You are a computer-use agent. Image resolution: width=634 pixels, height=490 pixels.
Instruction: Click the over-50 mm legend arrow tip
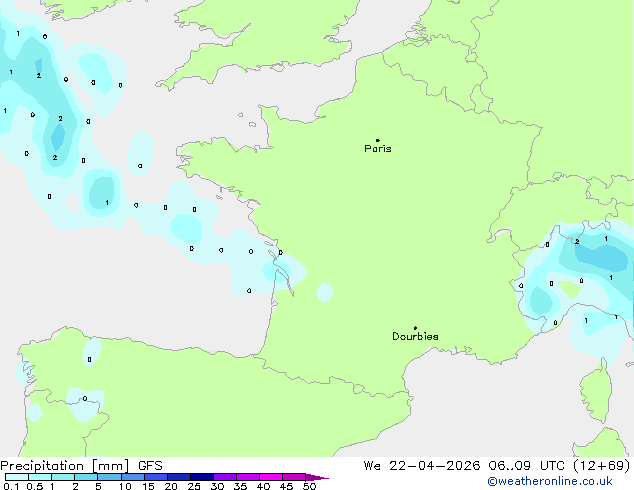tap(317, 477)
